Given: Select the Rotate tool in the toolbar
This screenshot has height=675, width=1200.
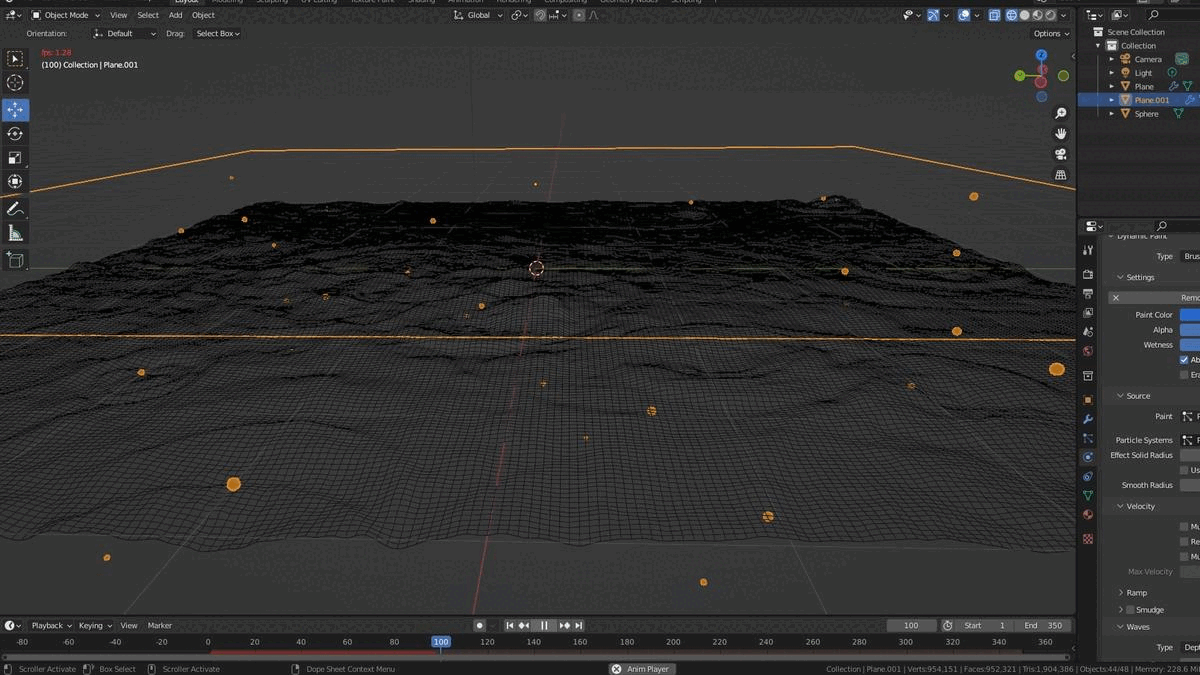Looking at the screenshot, I should (x=15, y=134).
